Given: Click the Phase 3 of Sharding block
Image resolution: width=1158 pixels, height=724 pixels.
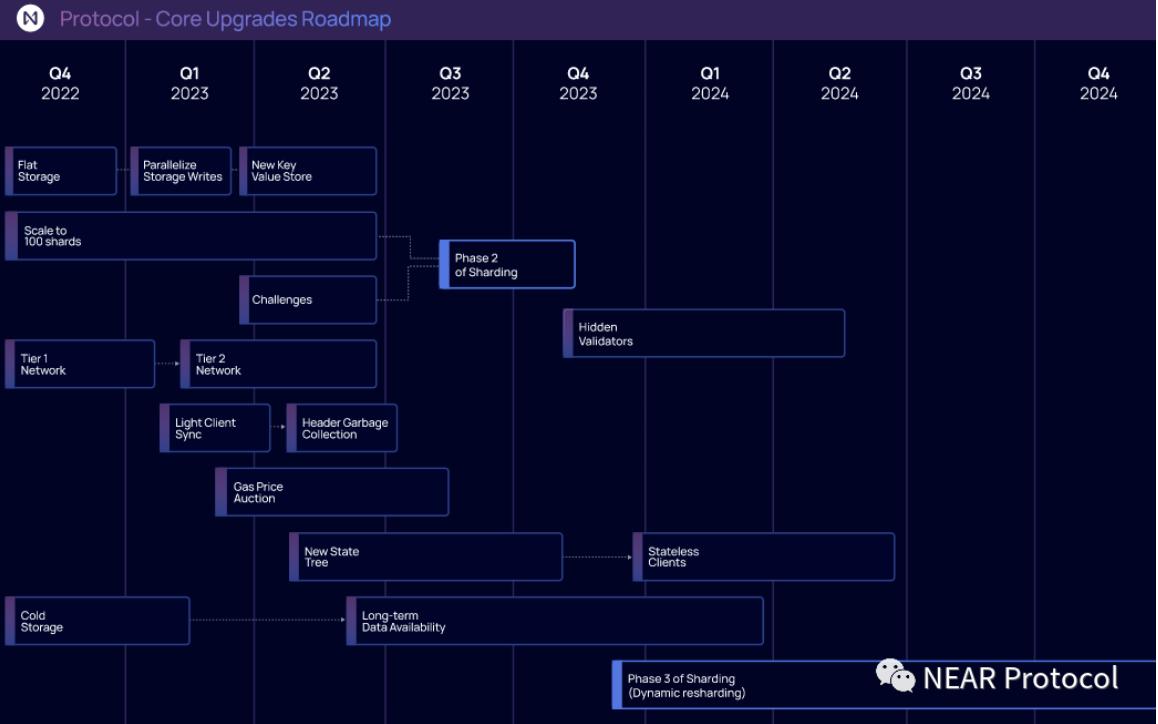Looking at the screenshot, I should 740,686.
